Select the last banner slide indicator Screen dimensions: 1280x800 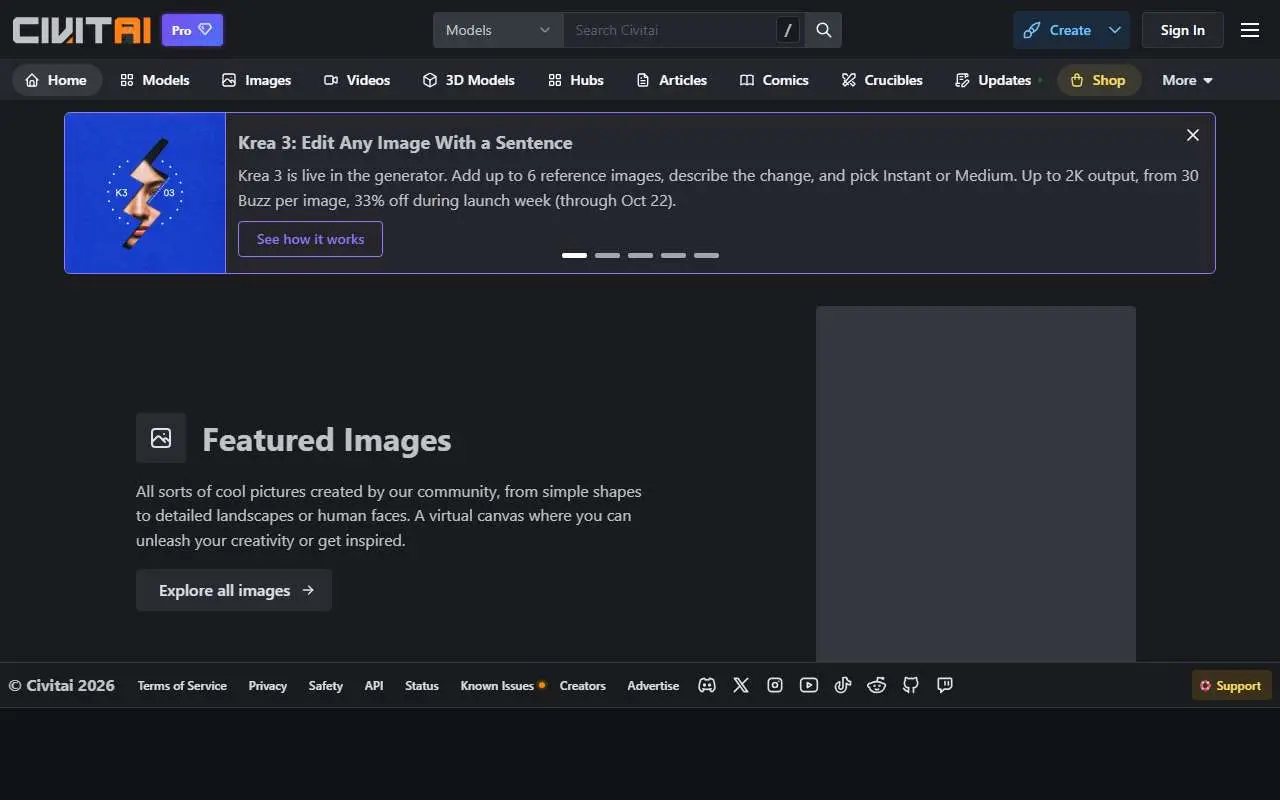point(706,256)
